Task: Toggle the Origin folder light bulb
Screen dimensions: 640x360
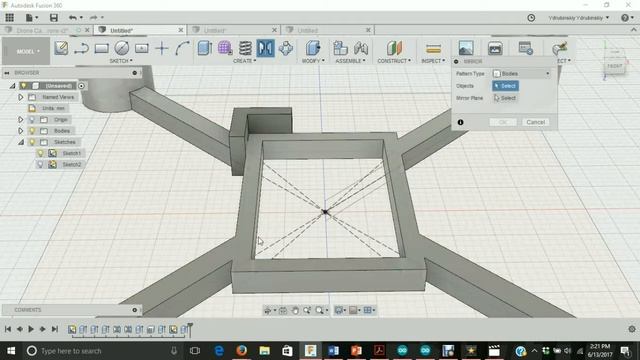Action: point(32,120)
